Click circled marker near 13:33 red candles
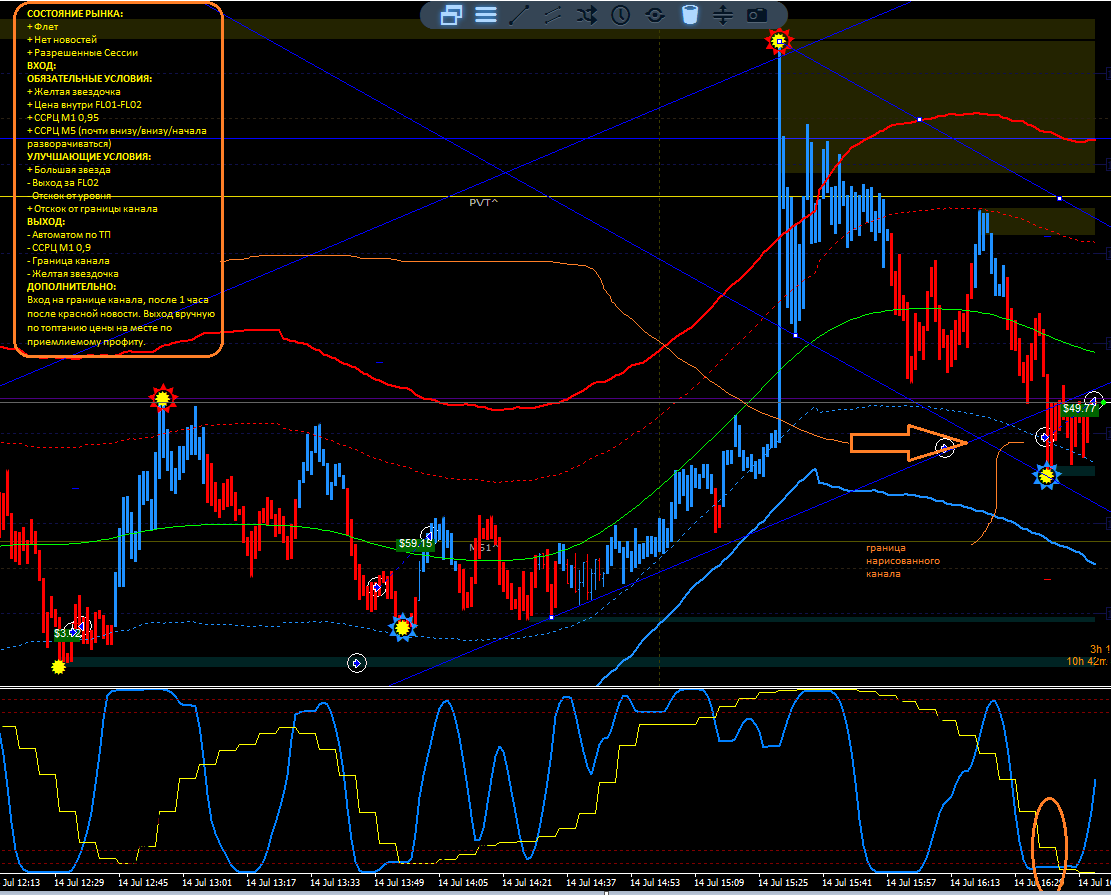 [377, 587]
